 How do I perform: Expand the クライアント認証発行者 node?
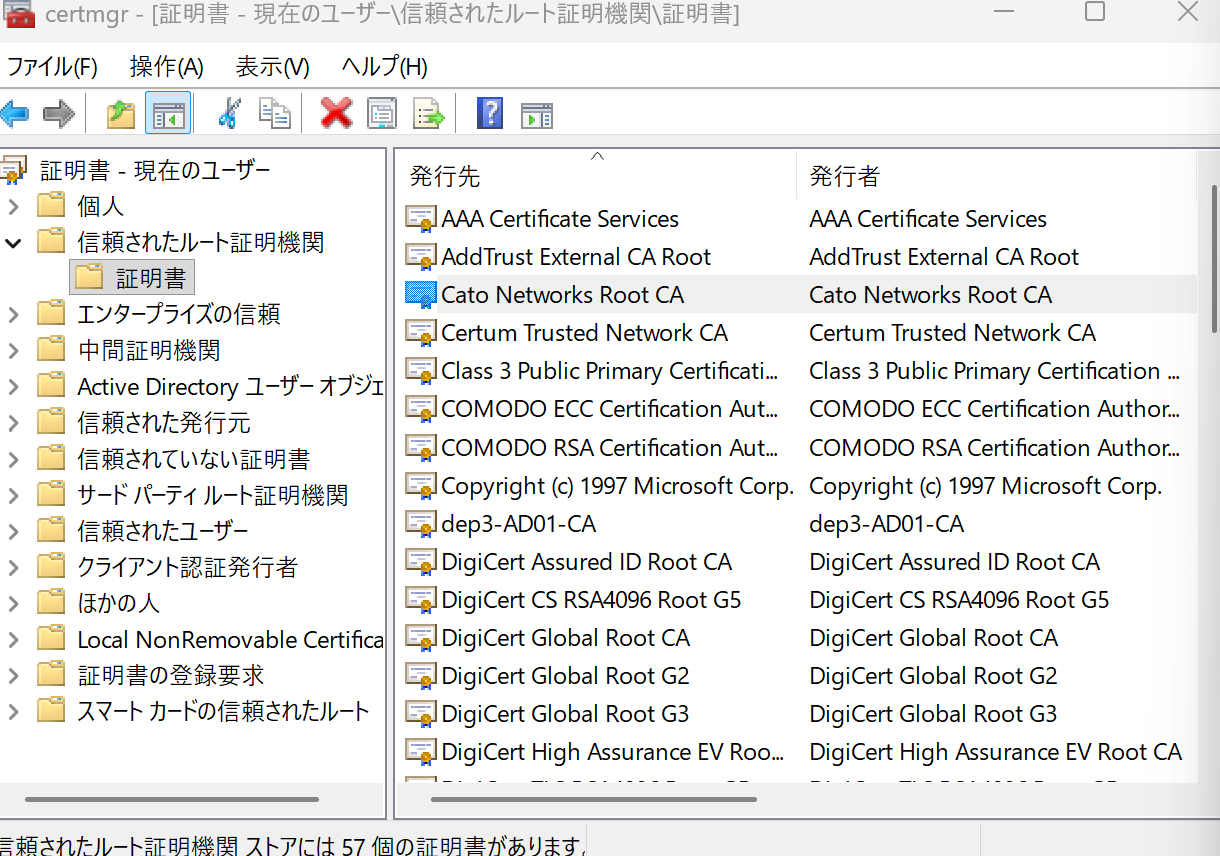[x=13, y=568]
